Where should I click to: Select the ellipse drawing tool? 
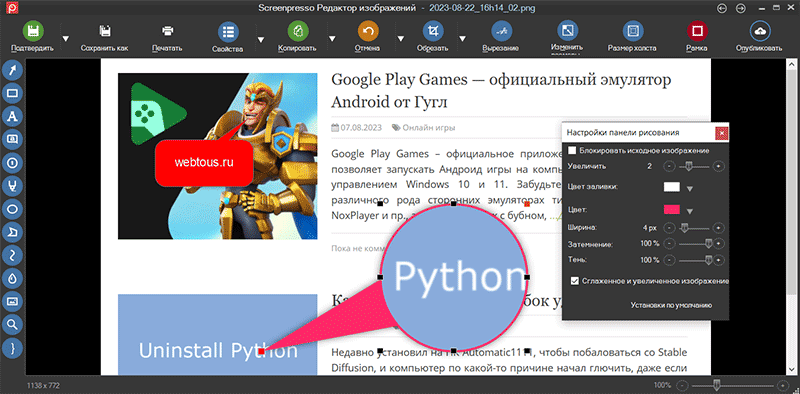coord(13,209)
